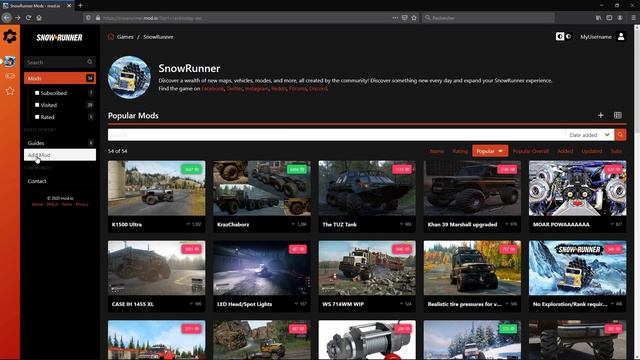640x360 pixels.
Task: Open Contact in the sidebar
Action: [60, 181]
